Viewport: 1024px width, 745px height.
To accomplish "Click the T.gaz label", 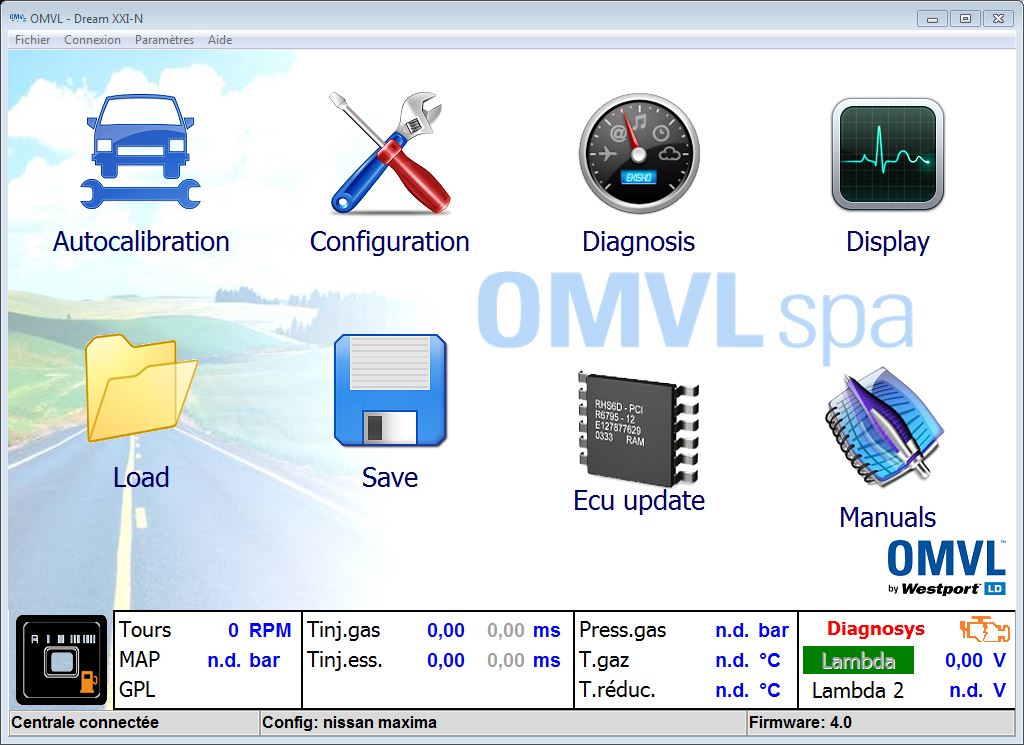I will pyautogui.click(x=604, y=660).
